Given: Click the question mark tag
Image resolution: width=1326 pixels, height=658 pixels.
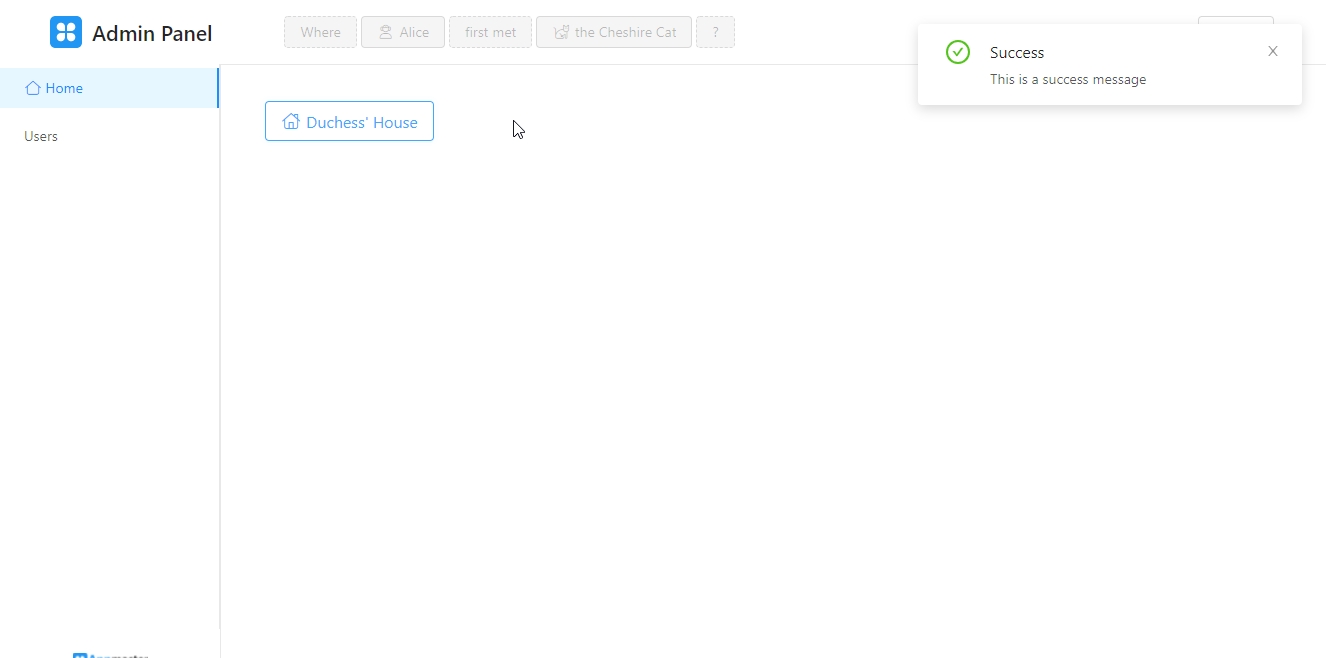Looking at the screenshot, I should pyautogui.click(x=715, y=32).
